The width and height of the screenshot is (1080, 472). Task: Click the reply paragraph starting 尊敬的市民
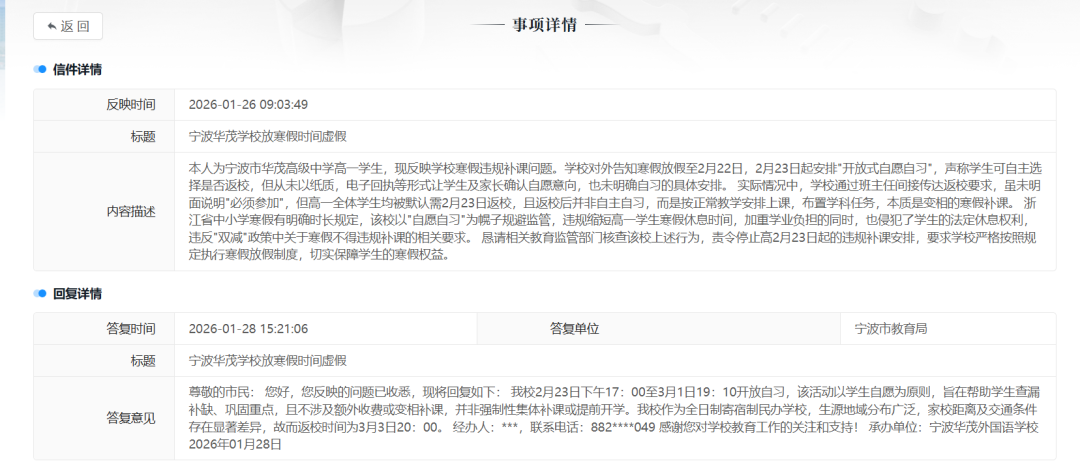[614, 417]
